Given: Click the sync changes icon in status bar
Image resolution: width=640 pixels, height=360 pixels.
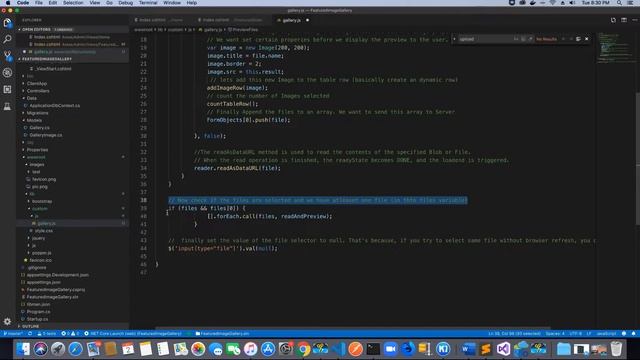Looking at the screenshot, I should (30, 333).
